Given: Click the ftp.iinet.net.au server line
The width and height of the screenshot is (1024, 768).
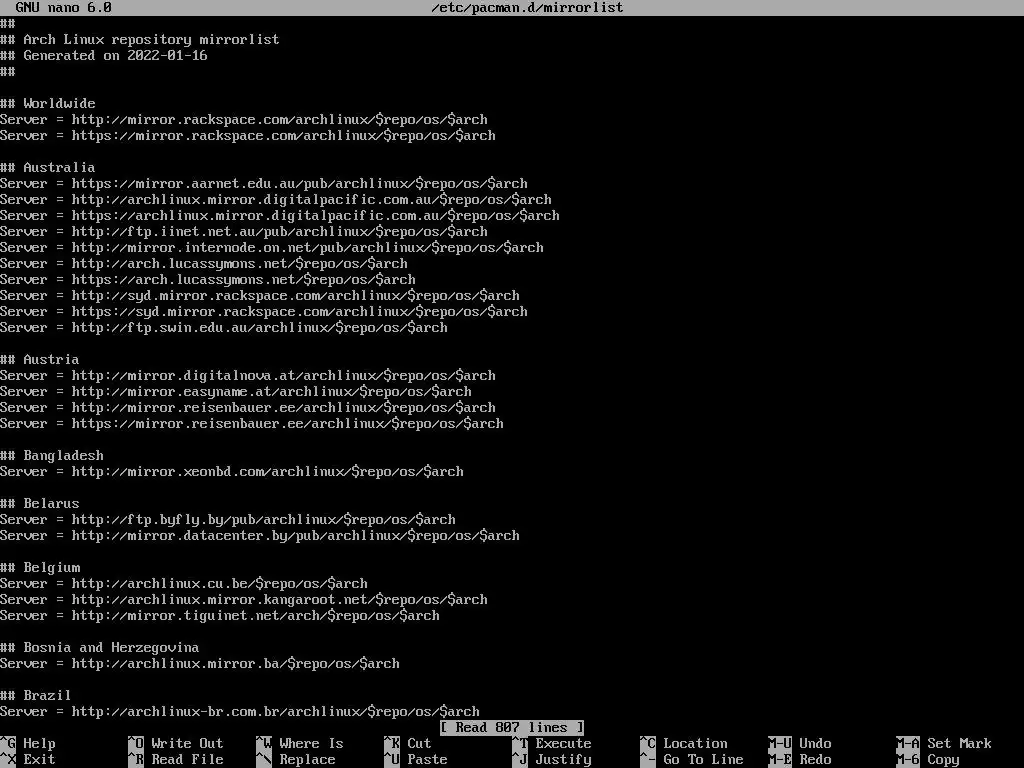Looking at the screenshot, I should tap(244, 231).
